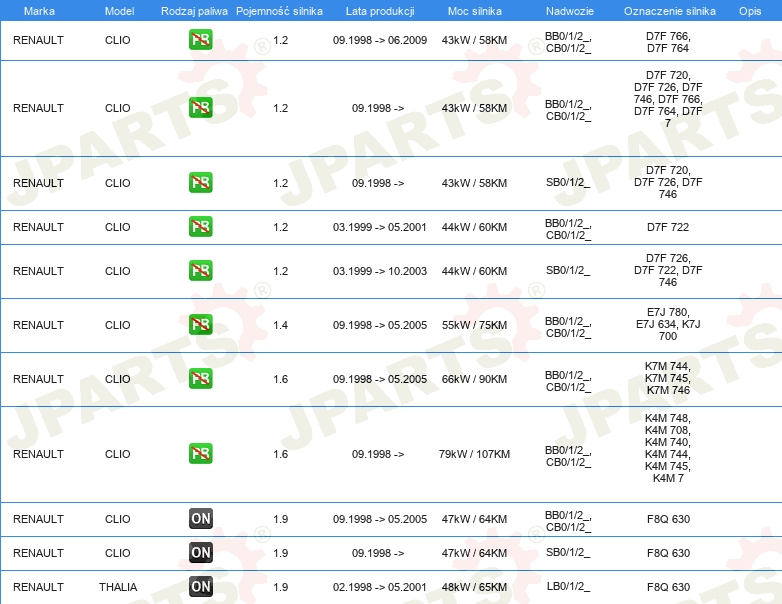Select engine capacity 1.4 cell
The width and height of the screenshot is (782, 604).
pyautogui.click(x=280, y=325)
